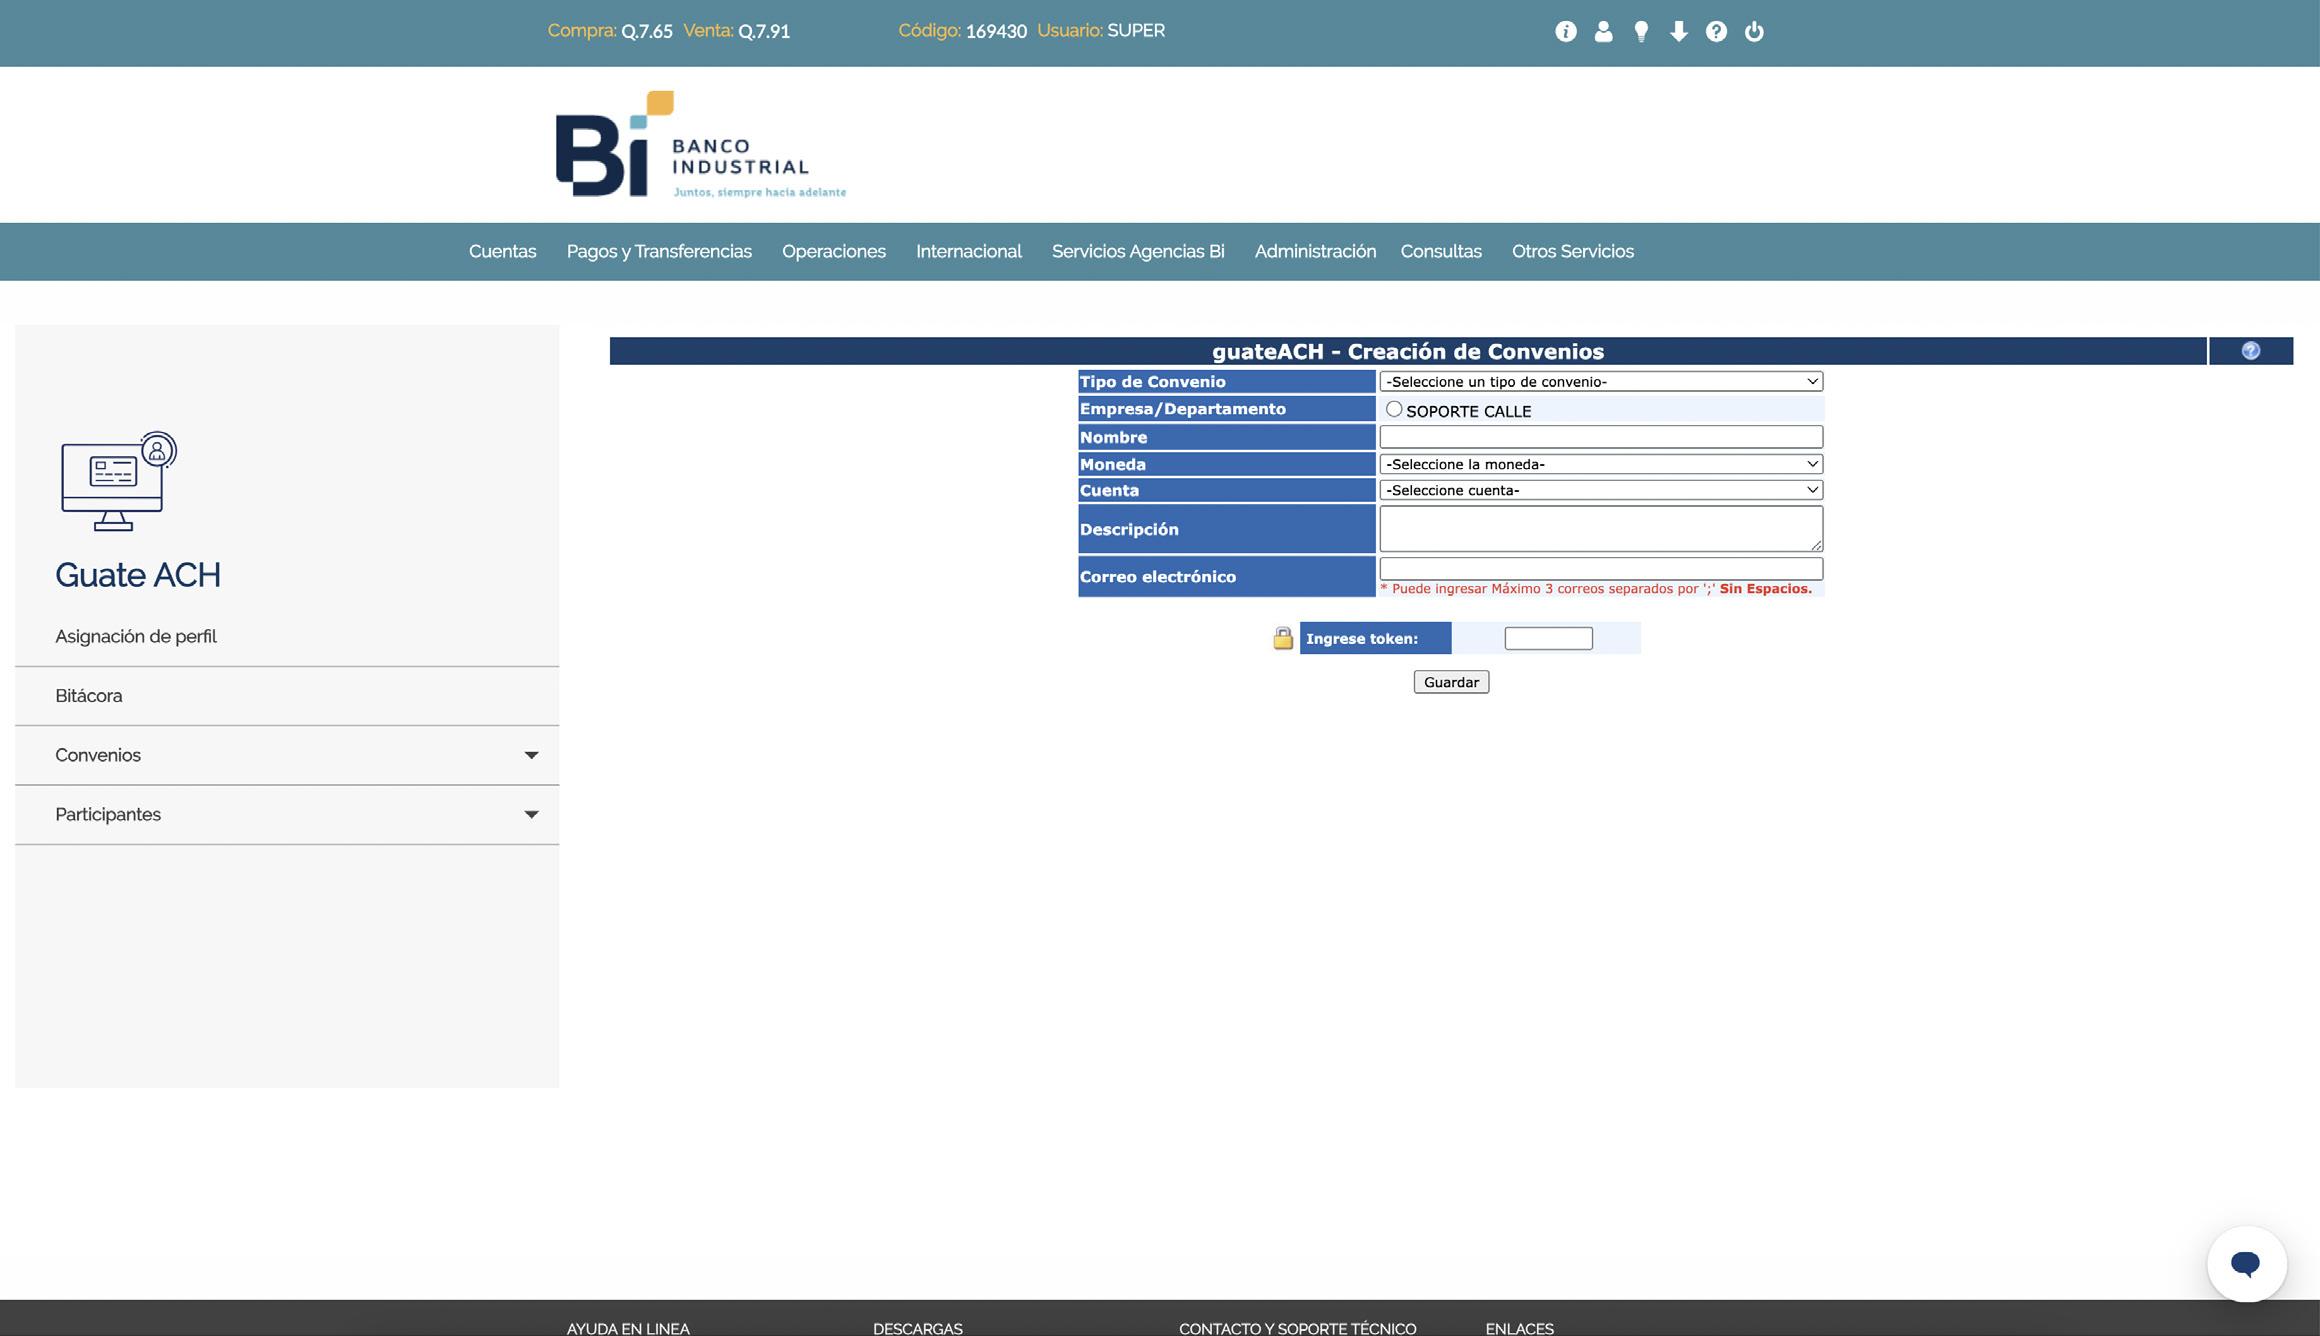This screenshot has height=1336, width=2320.
Task: Click the Banco Industrial logo
Action: click(700, 145)
